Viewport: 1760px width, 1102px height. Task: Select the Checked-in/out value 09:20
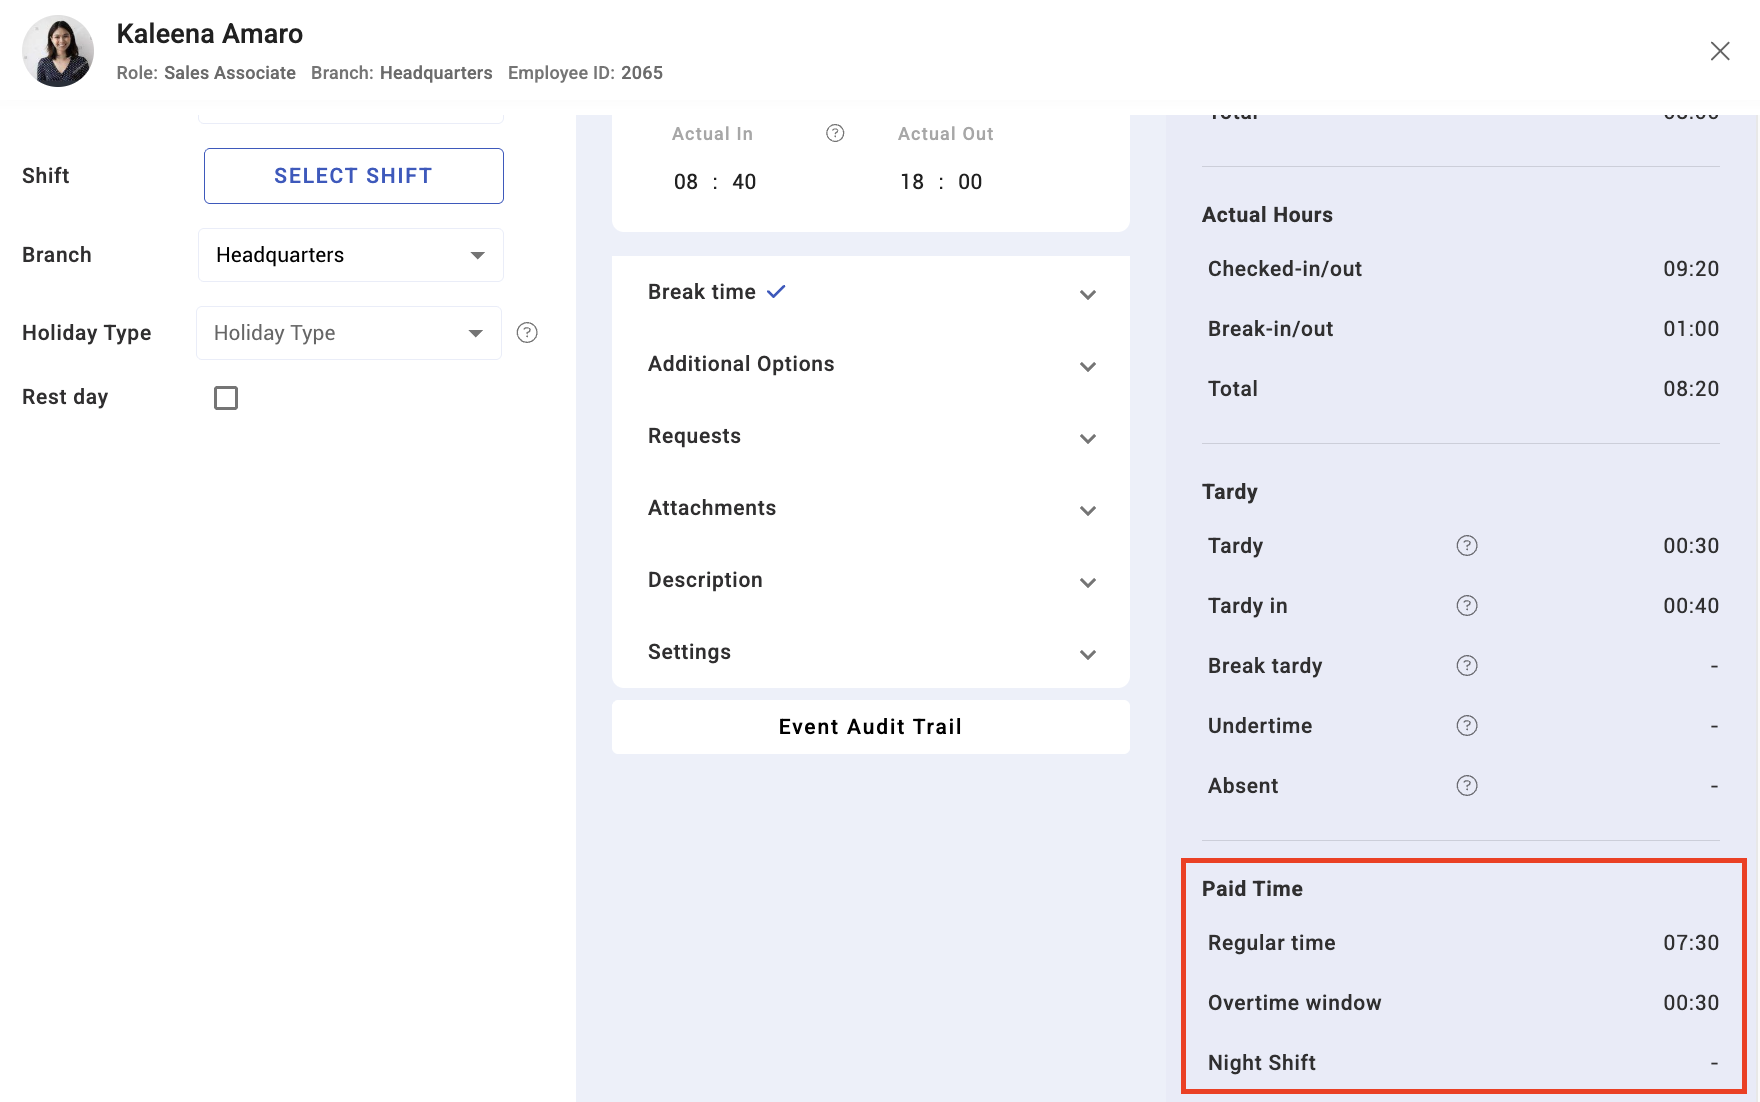pyautogui.click(x=1691, y=269)
